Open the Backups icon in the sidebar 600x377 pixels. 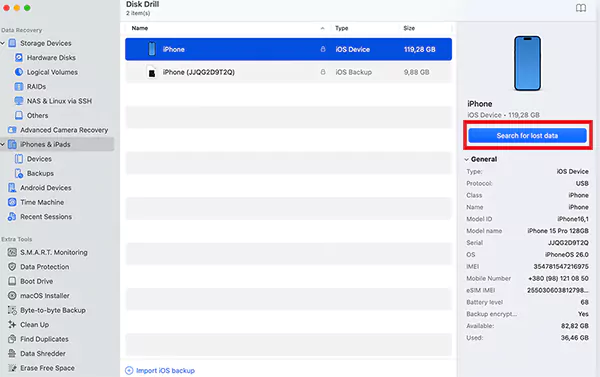19,173
